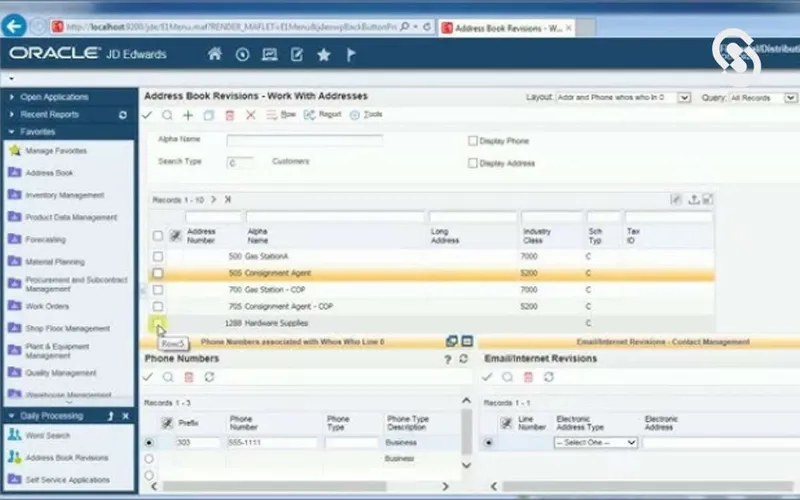Refresh the Recent Reports list
This screenshot has width=800, height=500.
[123, 115]
